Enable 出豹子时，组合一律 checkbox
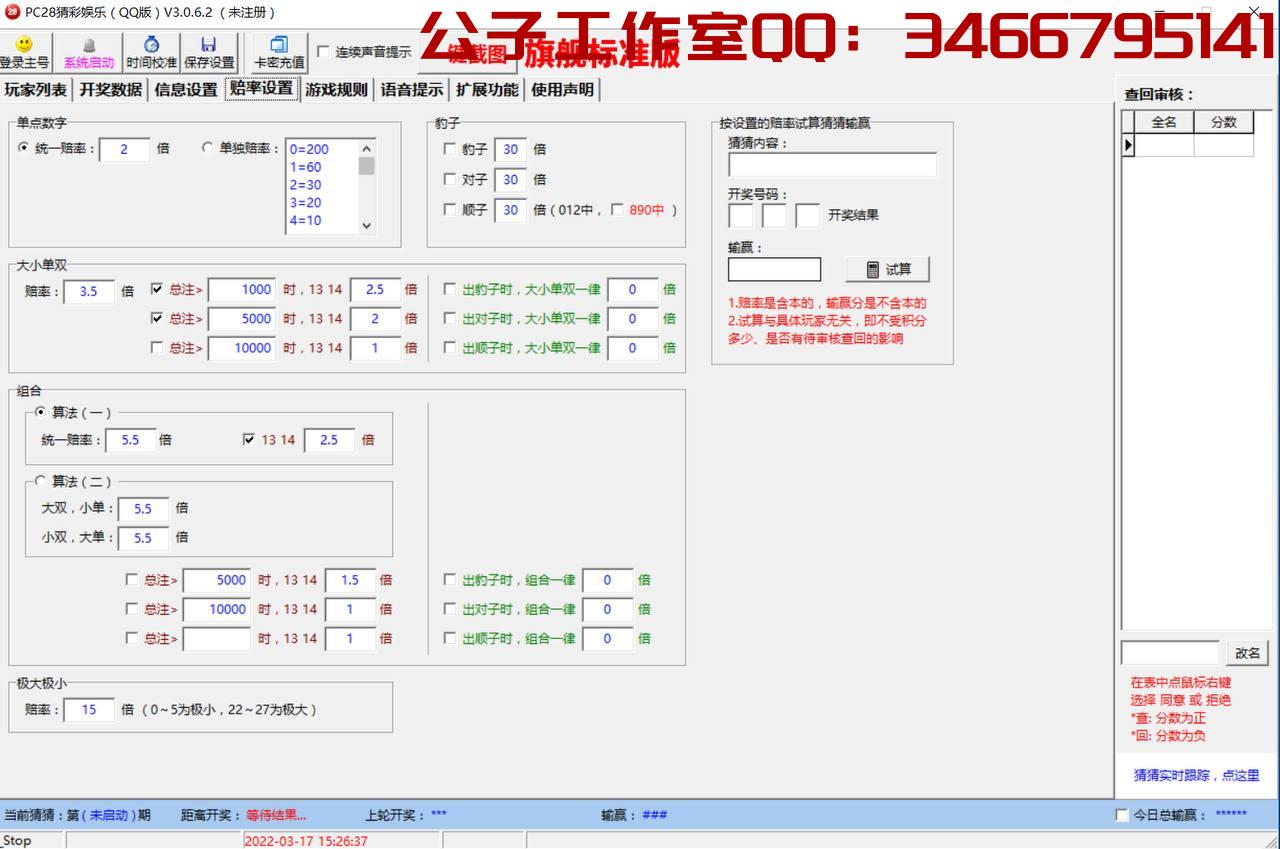The height and width of the screenshot is (849, 1280). (x=450, y=579)
